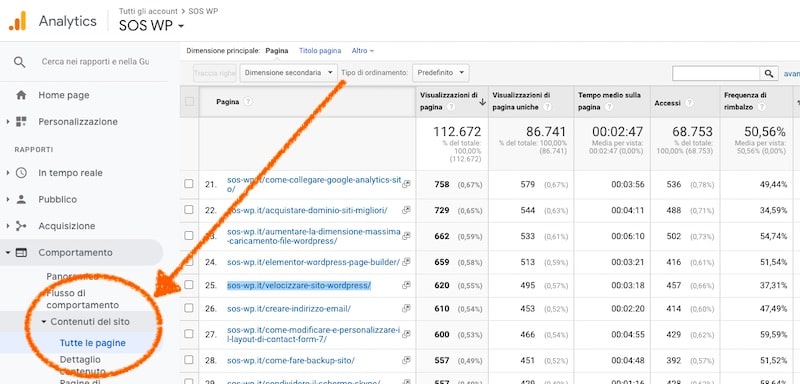Screen dimensions: 800x384
Task: Collapse the Contenuti del sito submenu
Action: pyautogui.click(x=44, y=322)
